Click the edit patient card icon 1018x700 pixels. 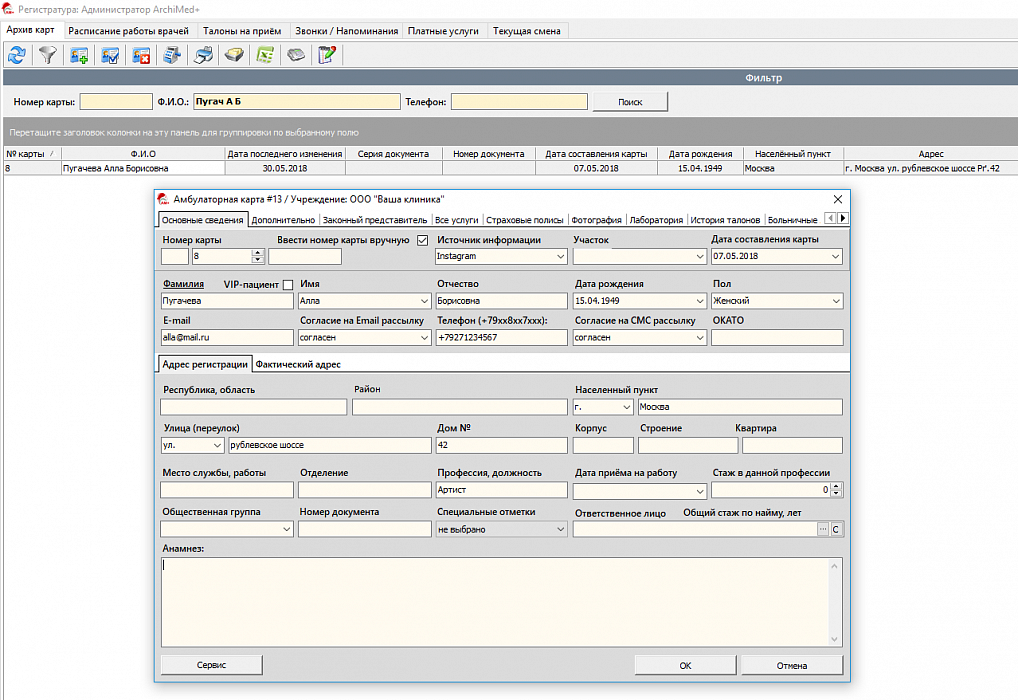(110, 56)
